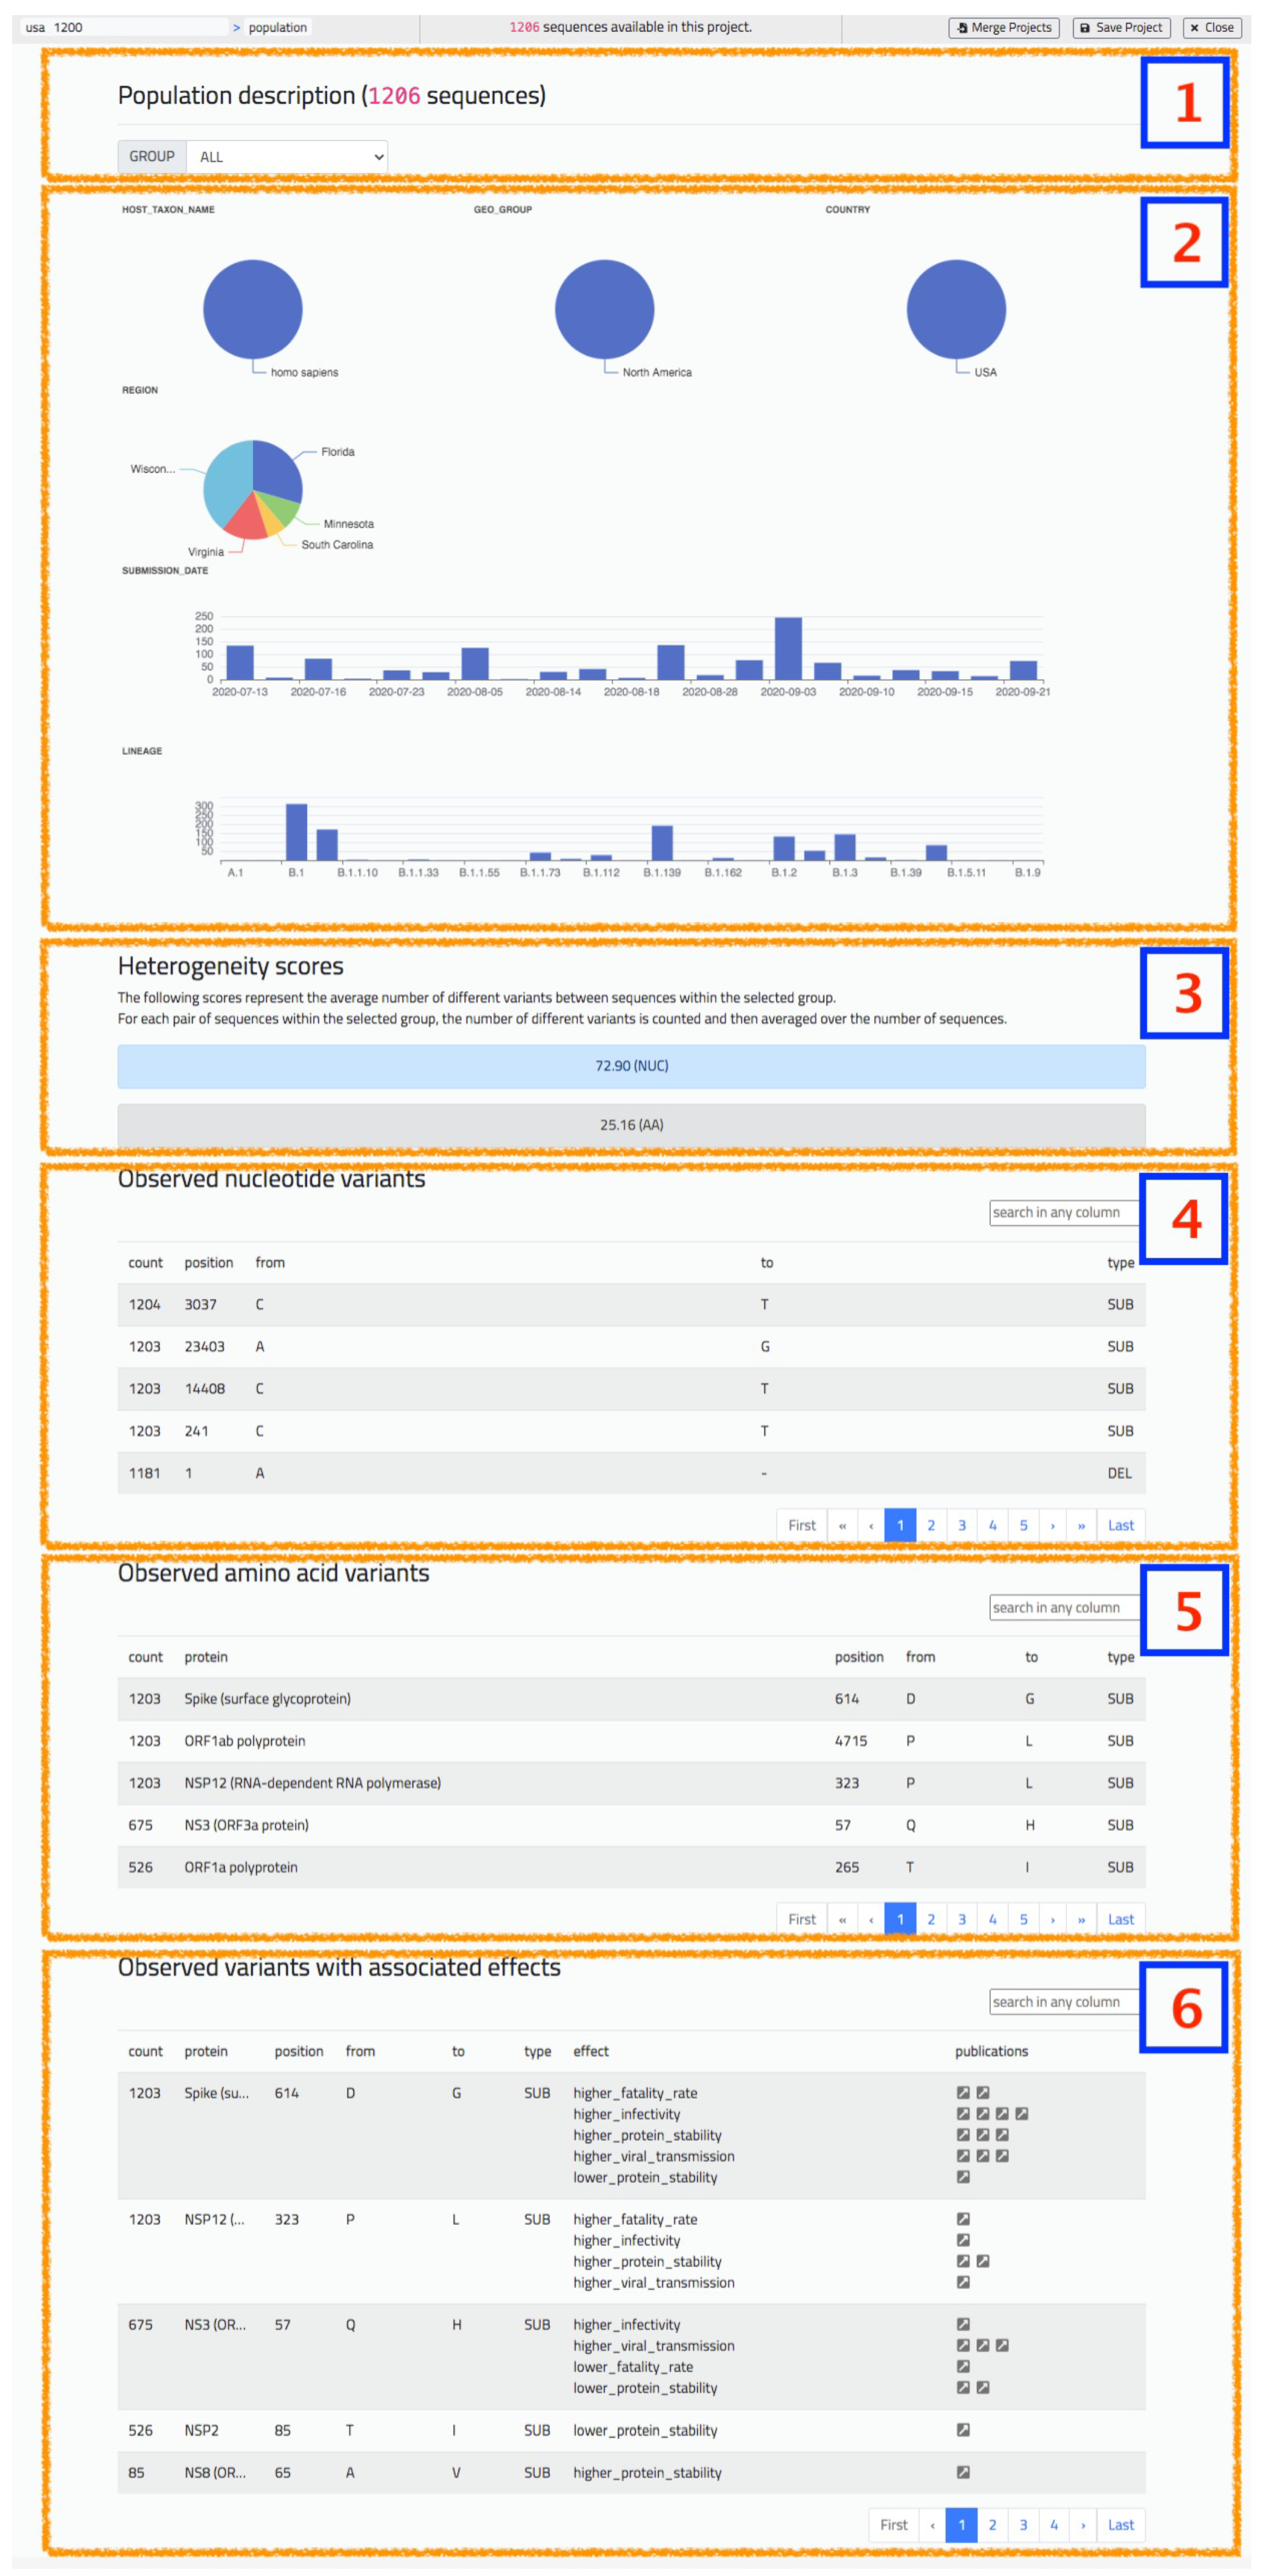
Task: Click next-page arrow in nucleotide variants pagination
Action: [1052, 1524]
